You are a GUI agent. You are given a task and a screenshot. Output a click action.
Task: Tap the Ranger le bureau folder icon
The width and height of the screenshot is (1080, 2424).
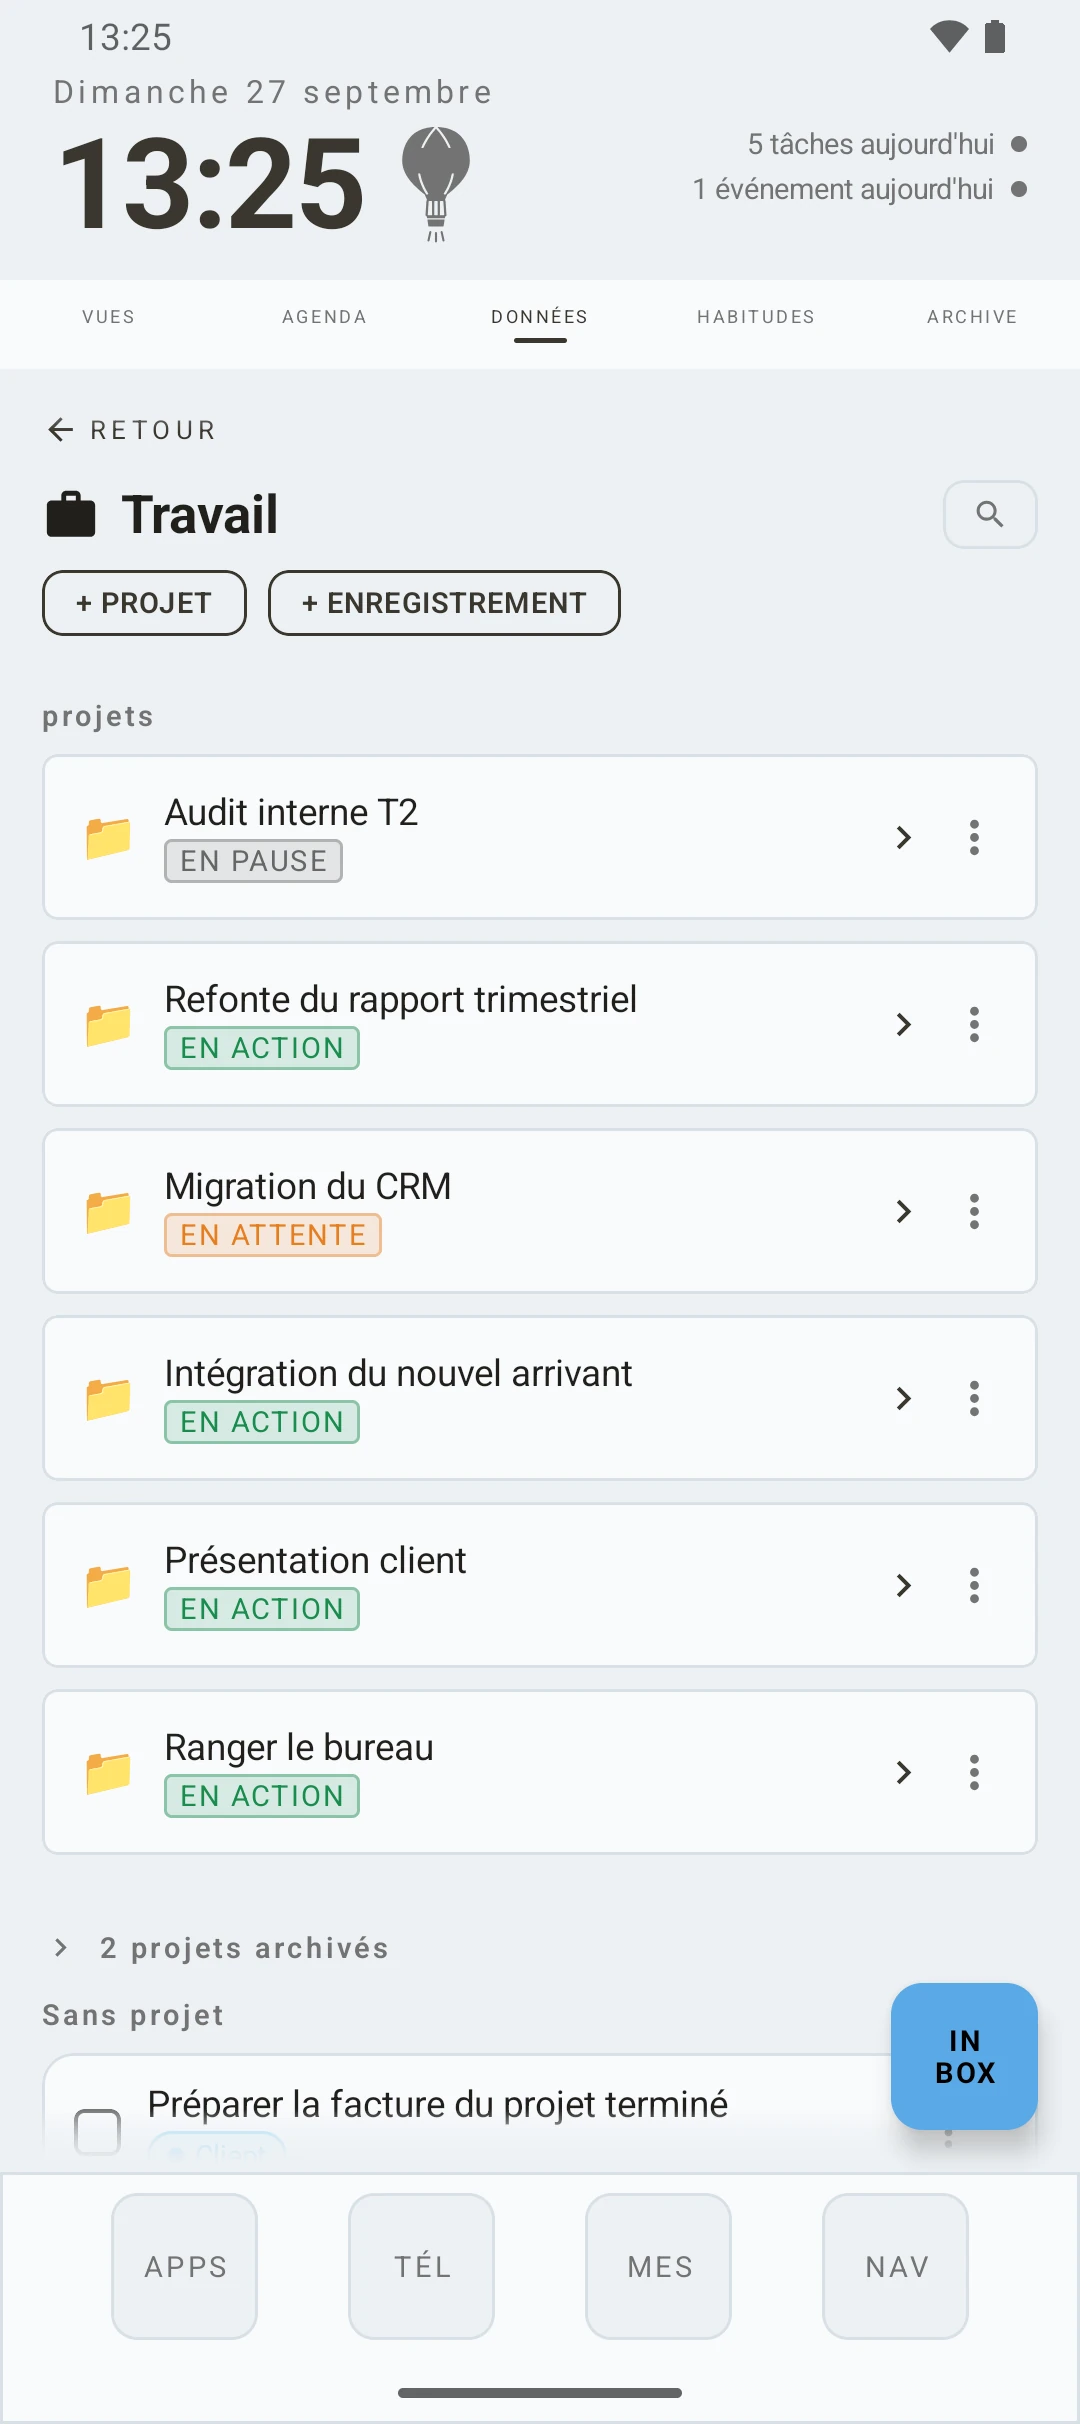point(108,1773)
